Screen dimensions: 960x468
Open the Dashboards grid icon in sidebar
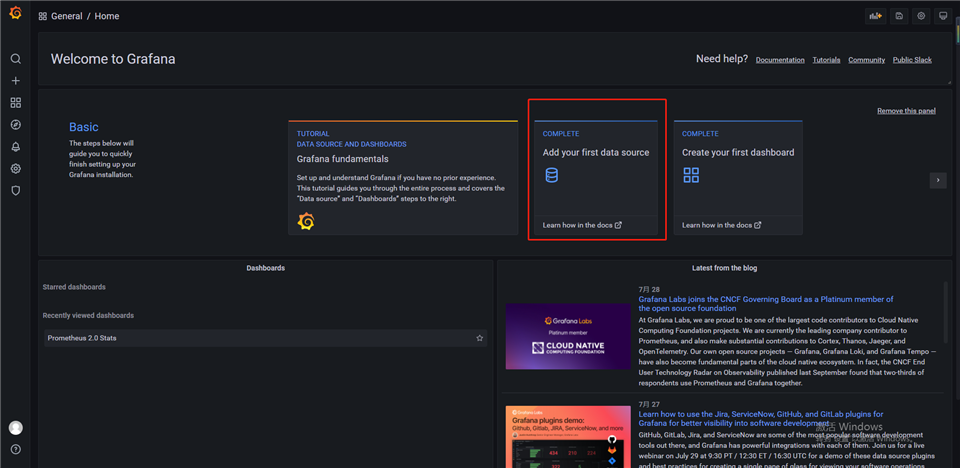click(16, 103)
